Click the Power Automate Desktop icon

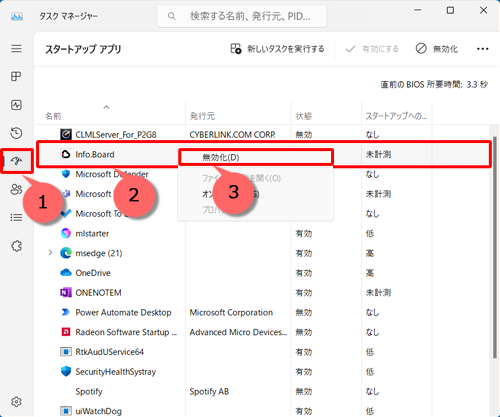(x=66, y=312)
